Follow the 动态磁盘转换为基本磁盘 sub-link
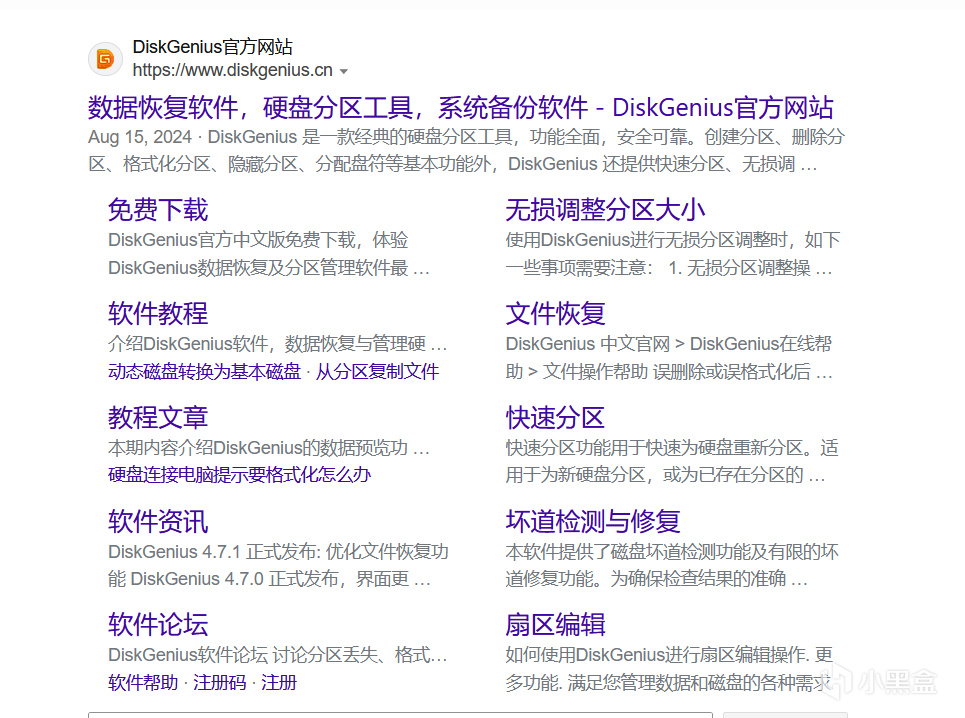 [204, 372]
